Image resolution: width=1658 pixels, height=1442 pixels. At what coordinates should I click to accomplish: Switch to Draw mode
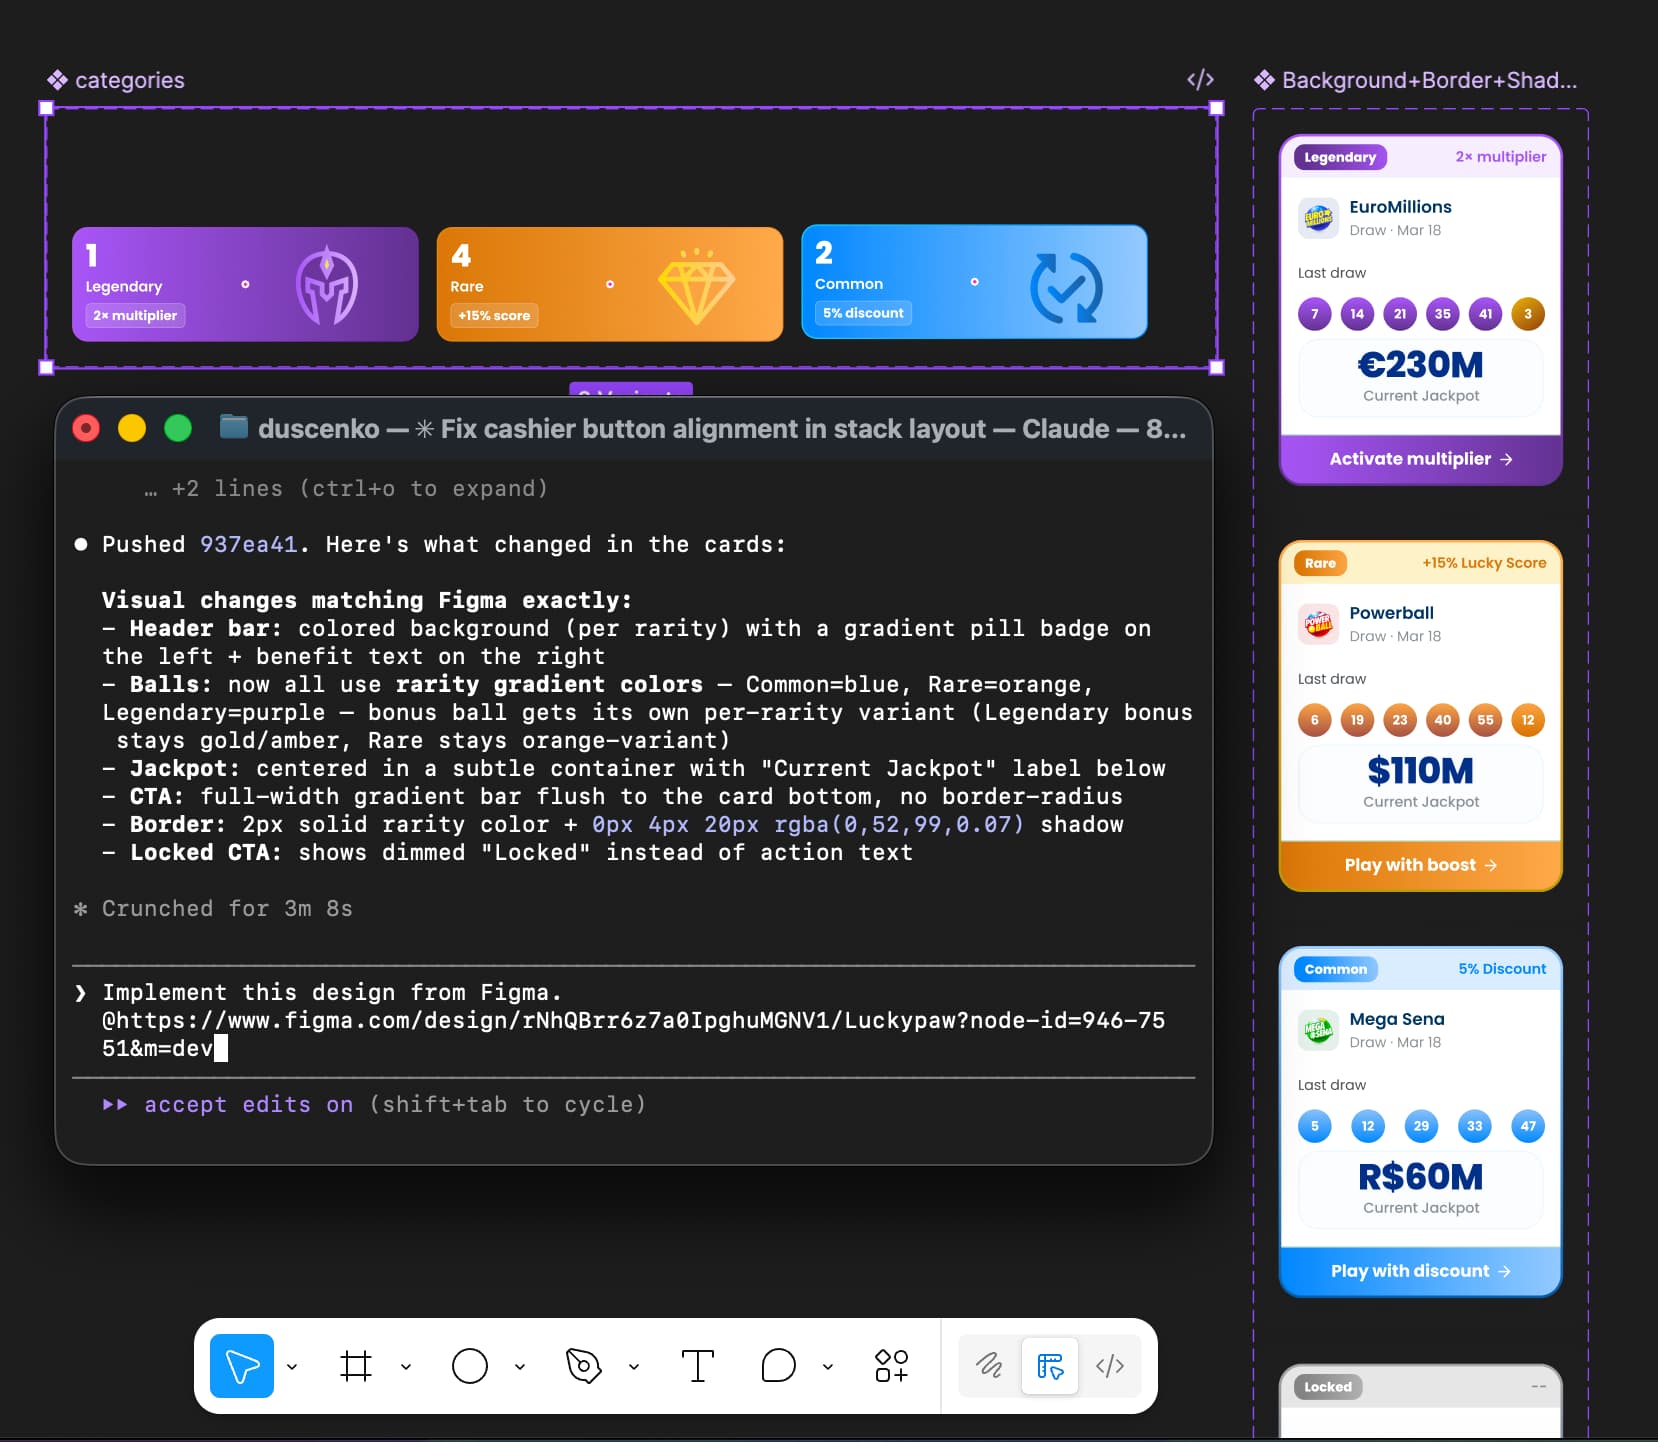pos(989,1366)
